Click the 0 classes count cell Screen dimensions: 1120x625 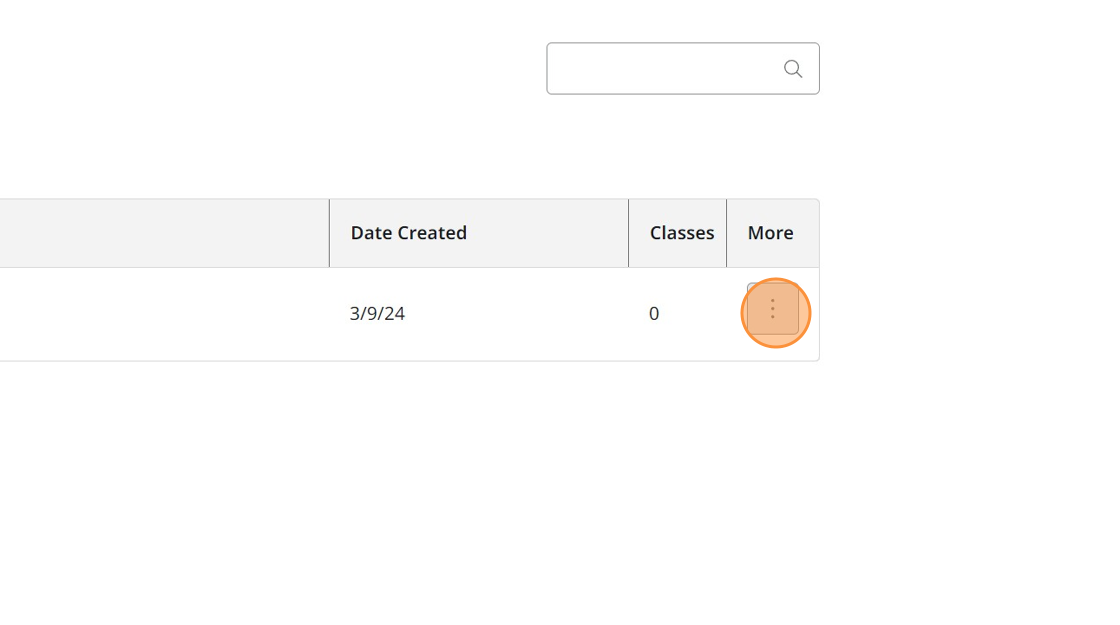[654, 314]
